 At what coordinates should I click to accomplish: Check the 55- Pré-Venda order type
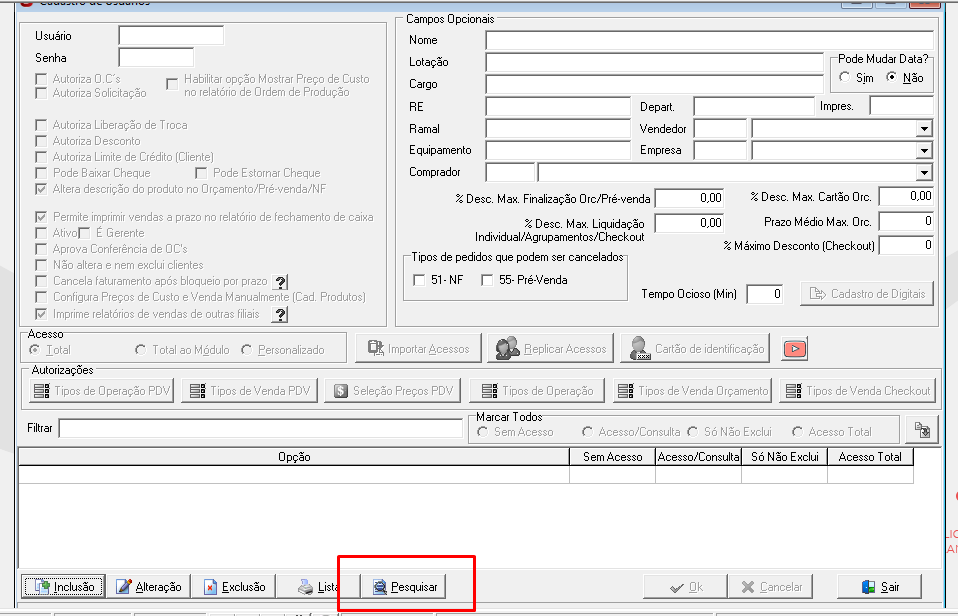coord(487,280)
